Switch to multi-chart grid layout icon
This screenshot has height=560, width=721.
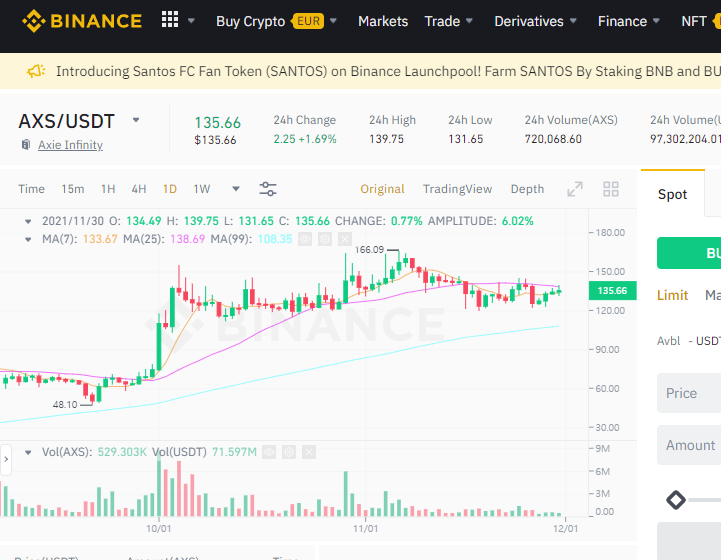point(611,189)
